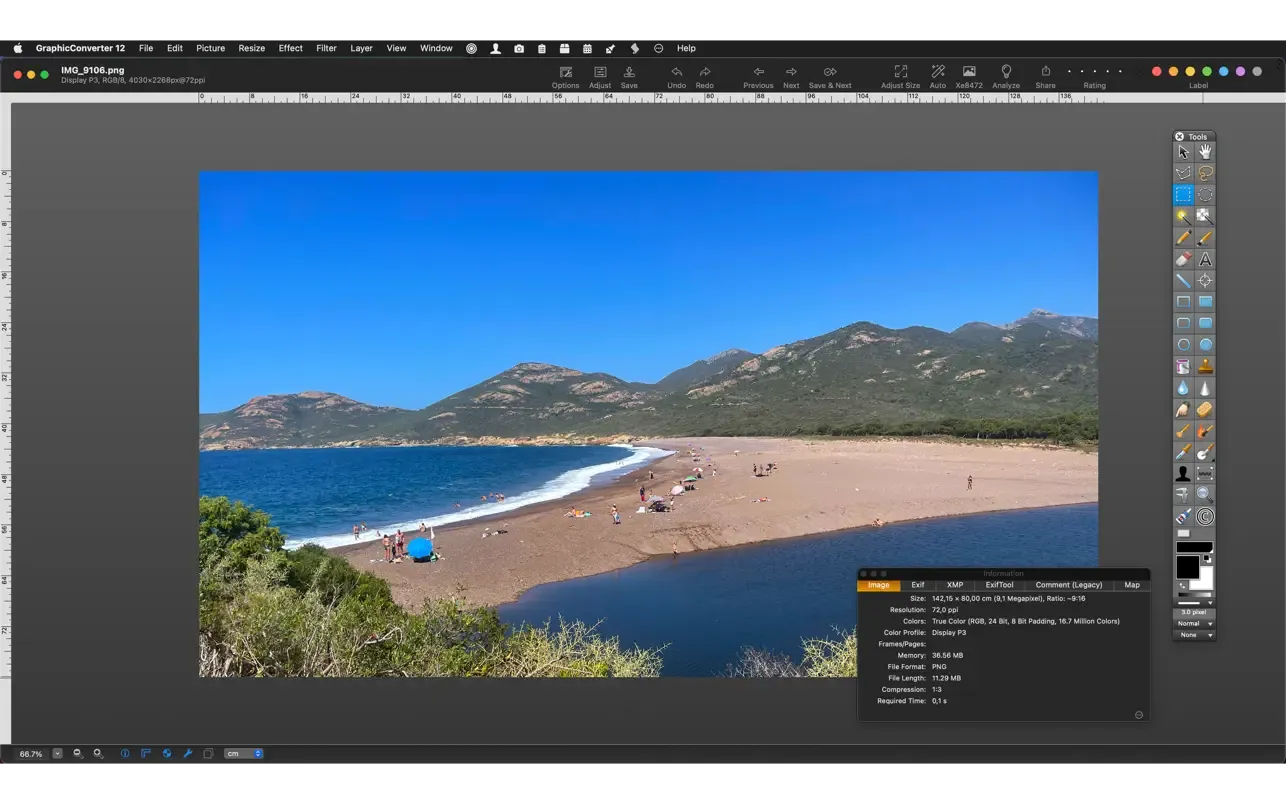The height and width of the screenshot is (804, 1286).
Task: Open options circle in Information panel corner
Action: click(x=1139, y=715)
